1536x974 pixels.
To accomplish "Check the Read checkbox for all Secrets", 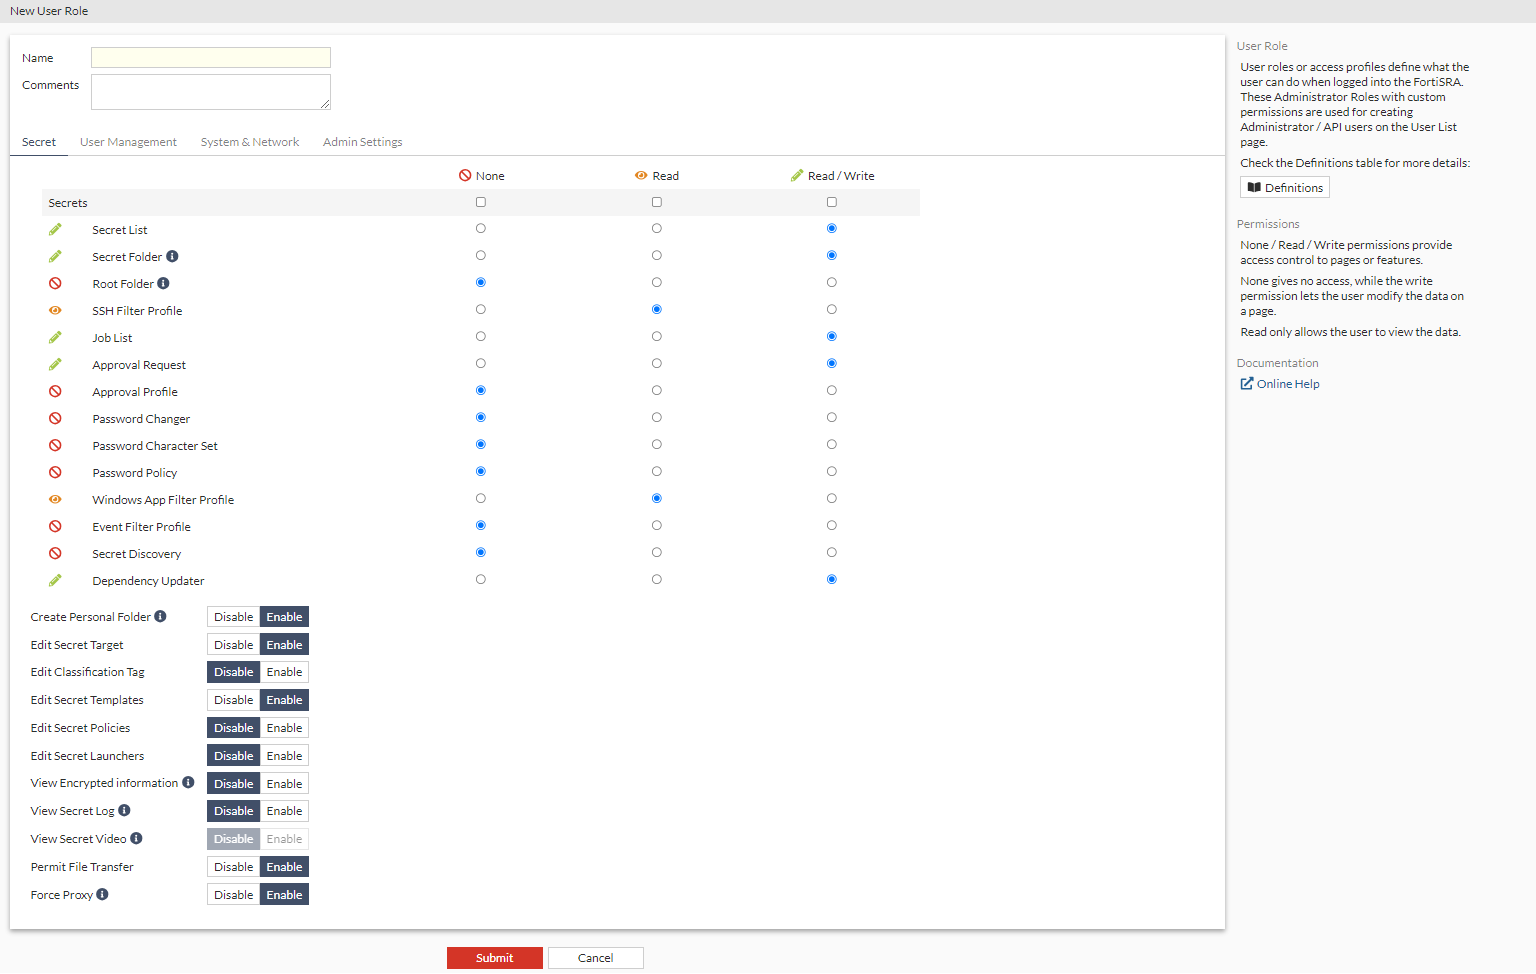I will (657, 202).
